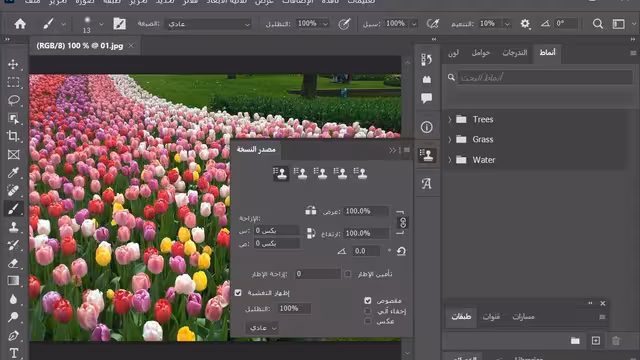Switch to the Channels (قنوات) tab

pos(491,317)
